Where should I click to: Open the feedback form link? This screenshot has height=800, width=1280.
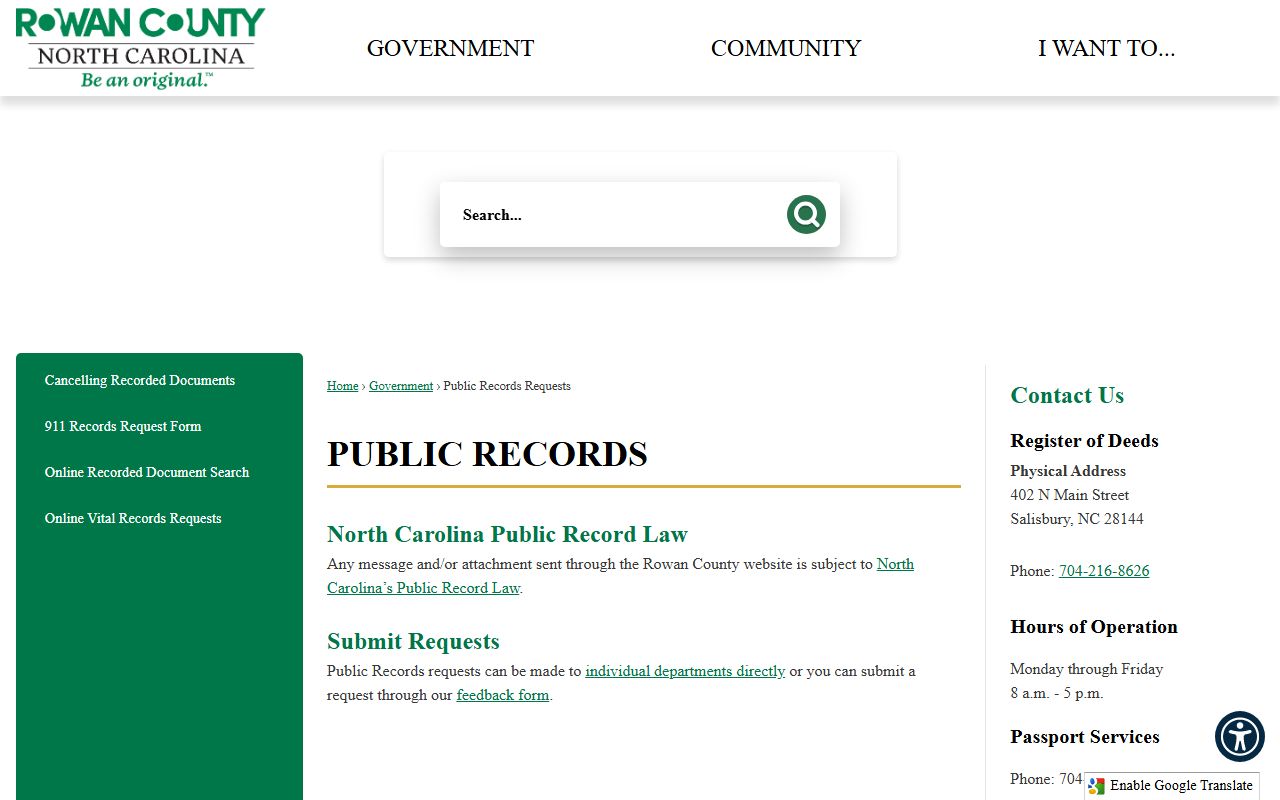tap(503, 695)
